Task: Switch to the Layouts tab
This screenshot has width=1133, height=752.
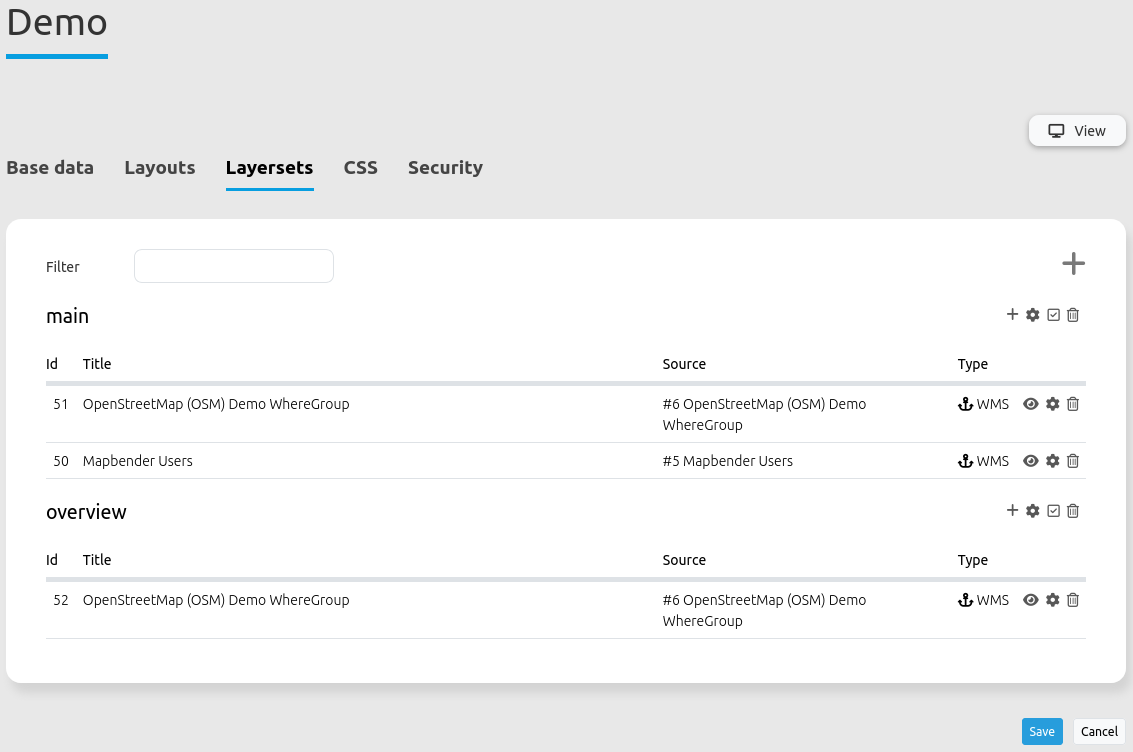Action: point(159,168)
